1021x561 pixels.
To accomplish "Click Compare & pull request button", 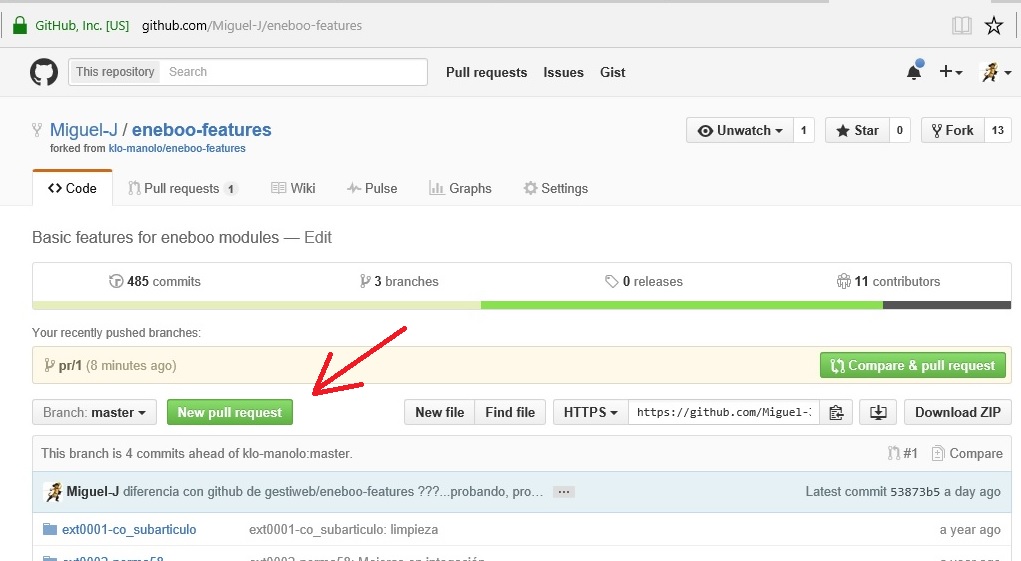I will [x=913, y=365].
